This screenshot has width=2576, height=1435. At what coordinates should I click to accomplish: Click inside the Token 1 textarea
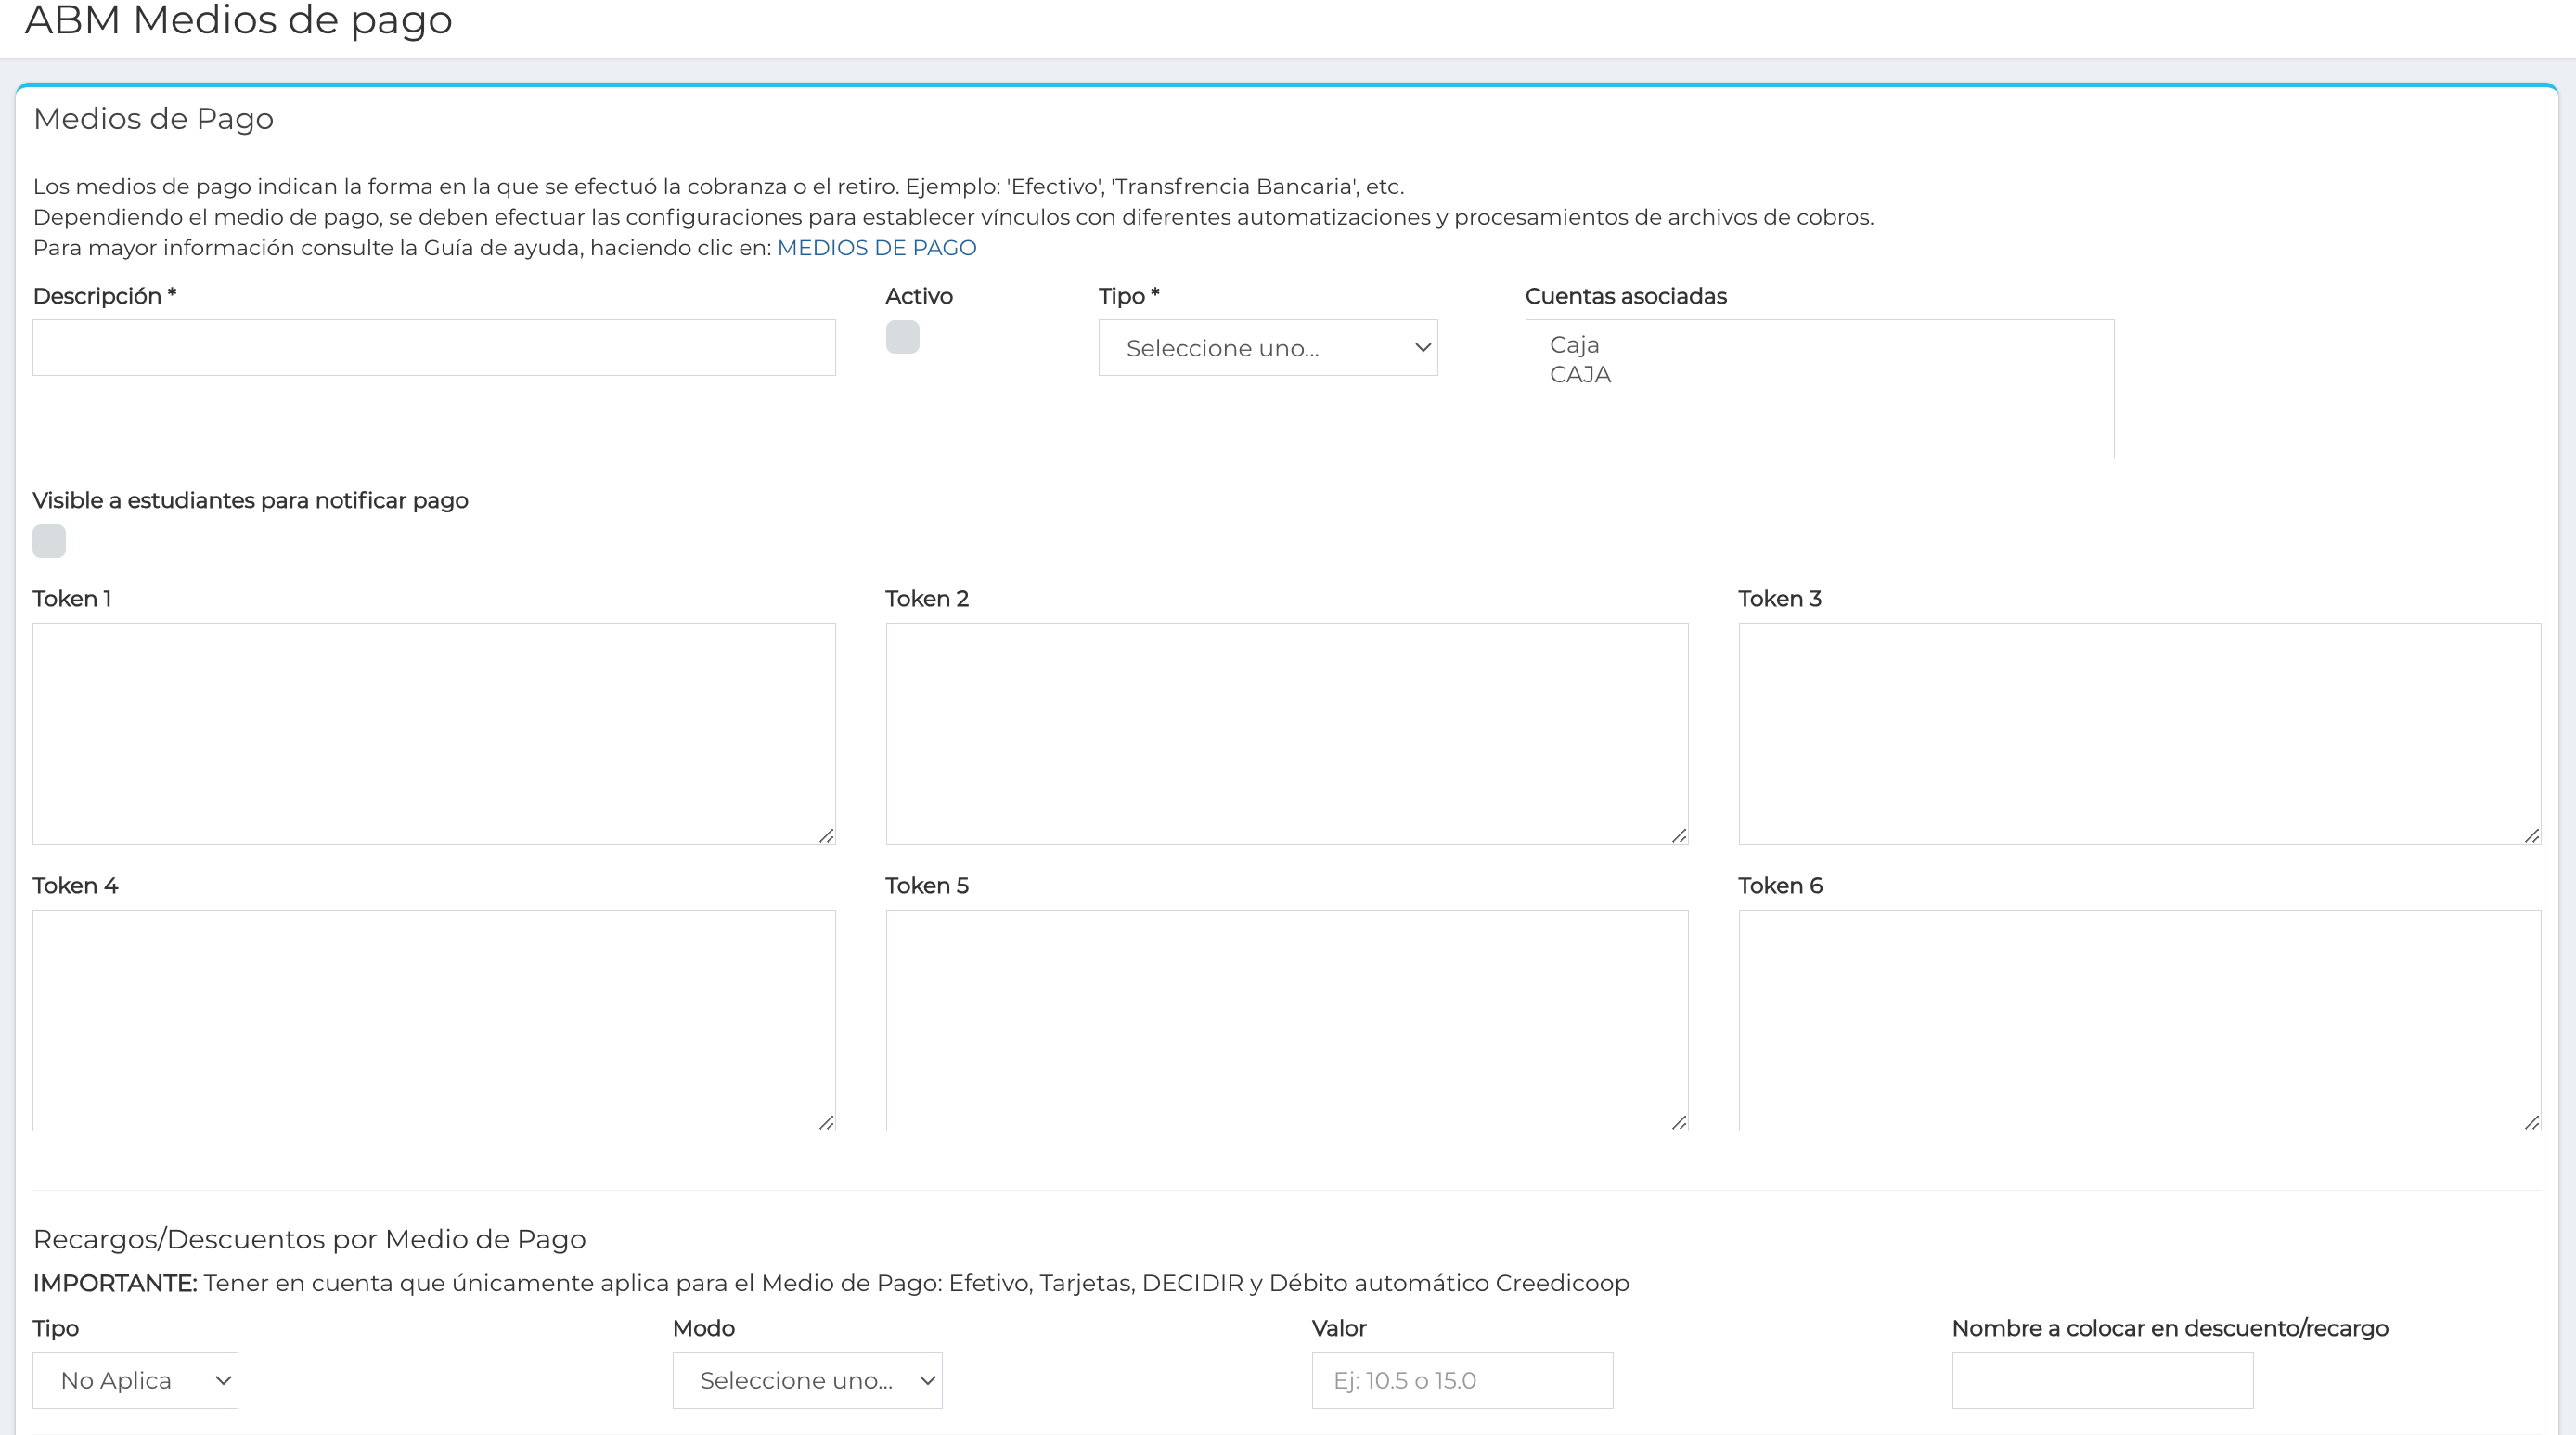(433, 733)
